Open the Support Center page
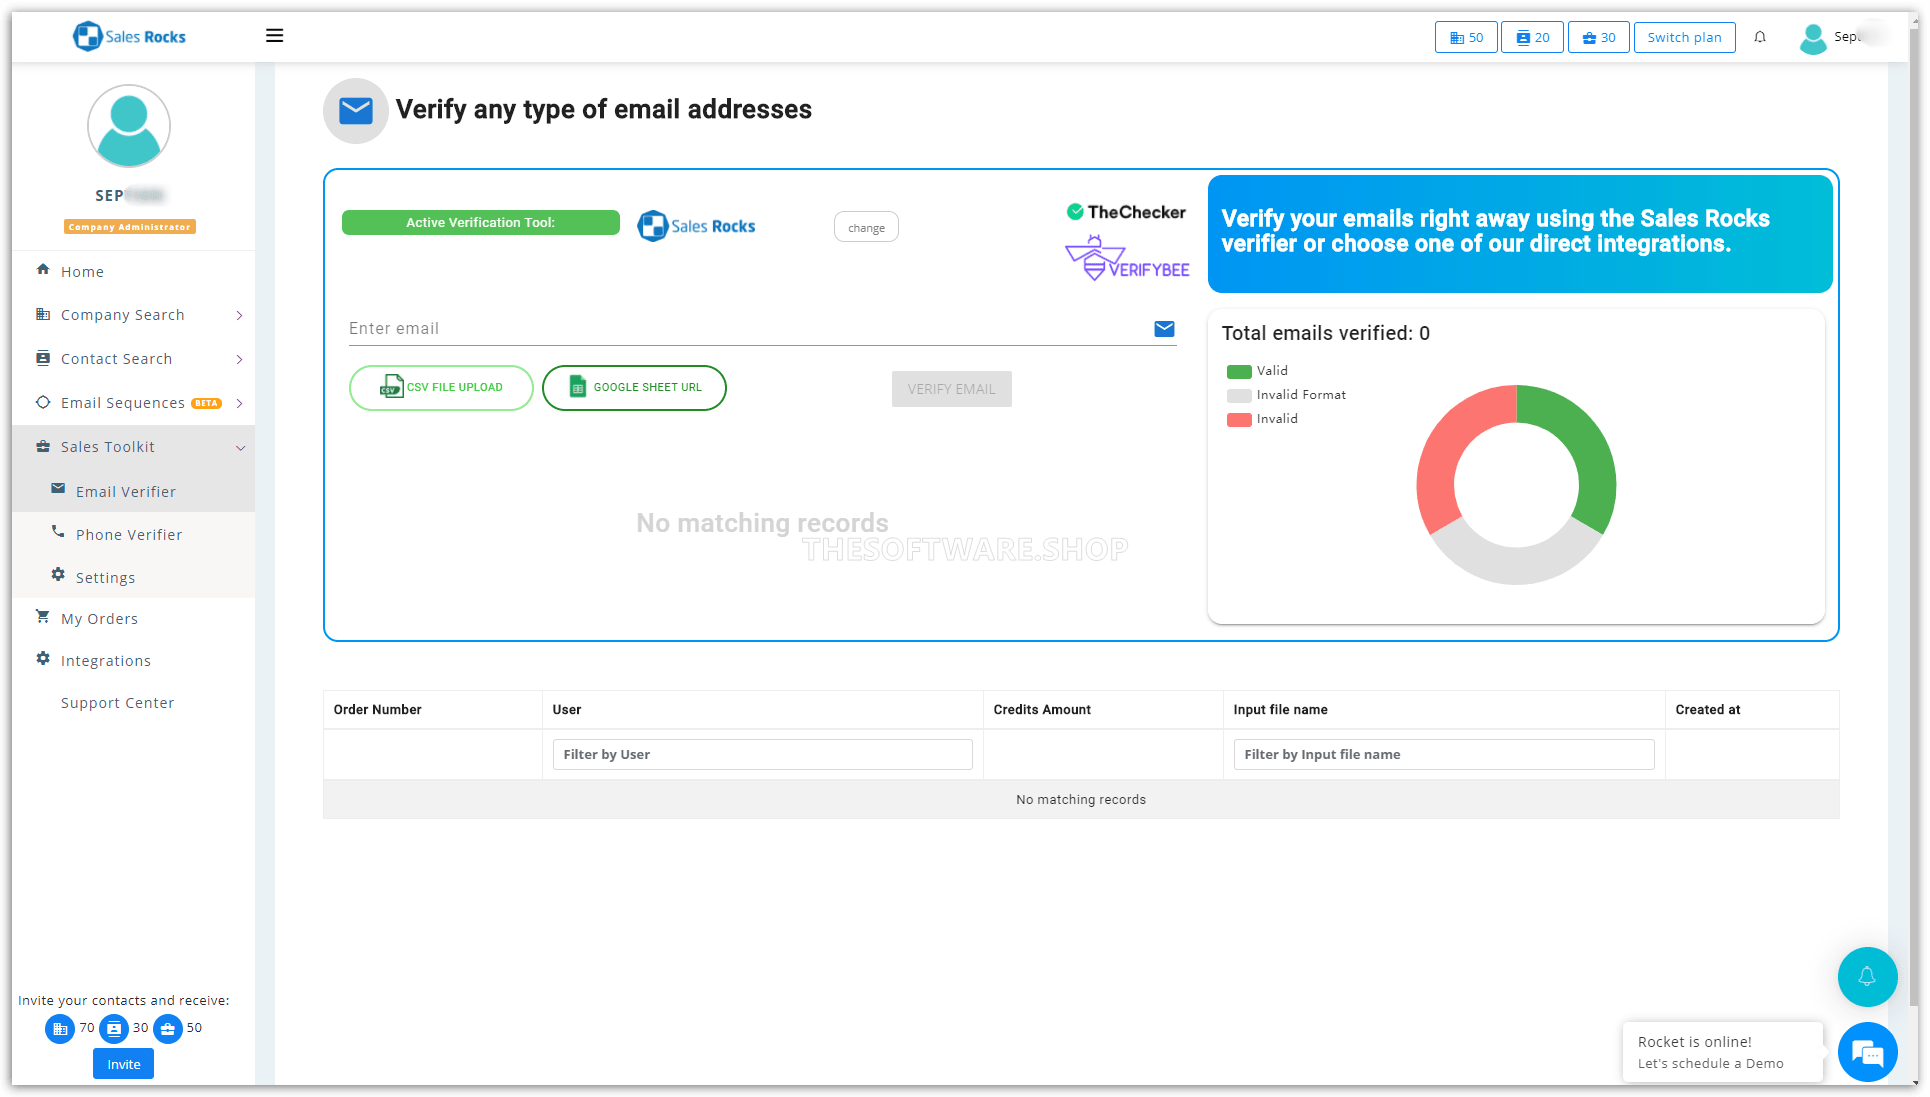Image resolution: width=1930 pixels, height=1097 pixels. (117, 702)
